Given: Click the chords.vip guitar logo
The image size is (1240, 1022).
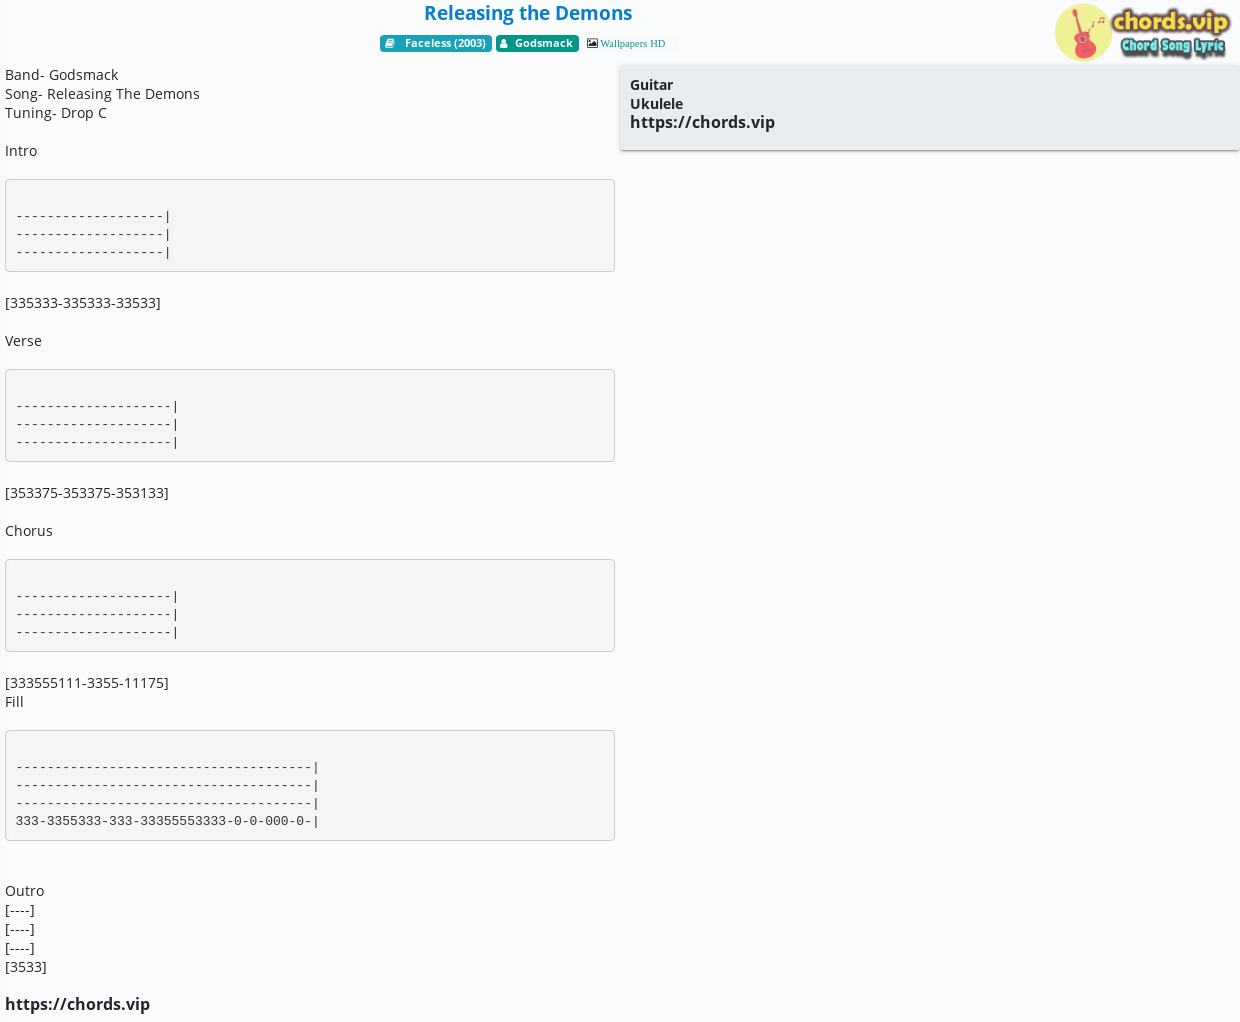Looking at the screenshot, I should pos(1142,32).
